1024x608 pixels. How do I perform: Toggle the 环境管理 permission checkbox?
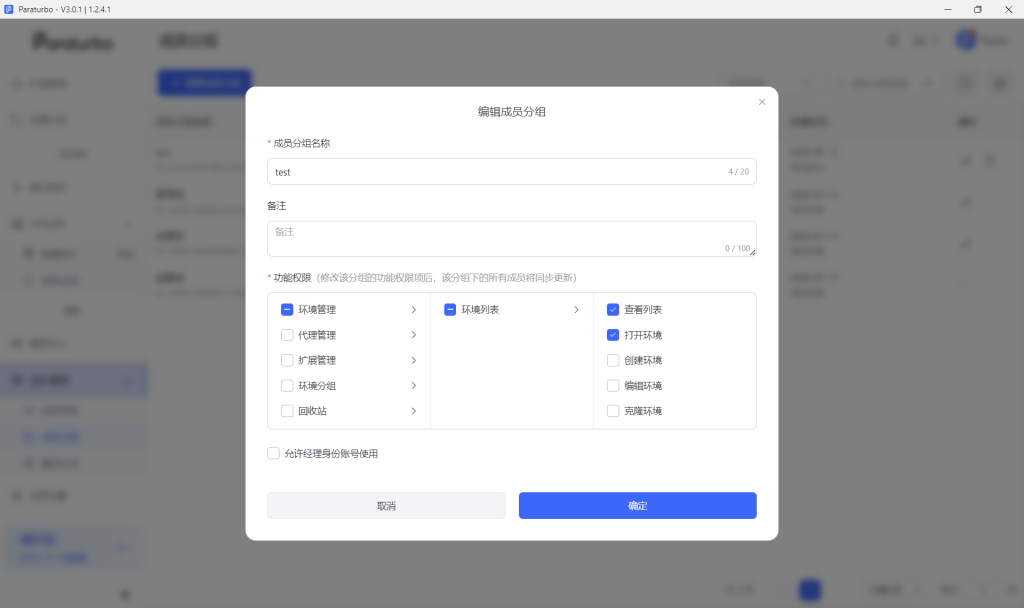[x=287, y=310]
